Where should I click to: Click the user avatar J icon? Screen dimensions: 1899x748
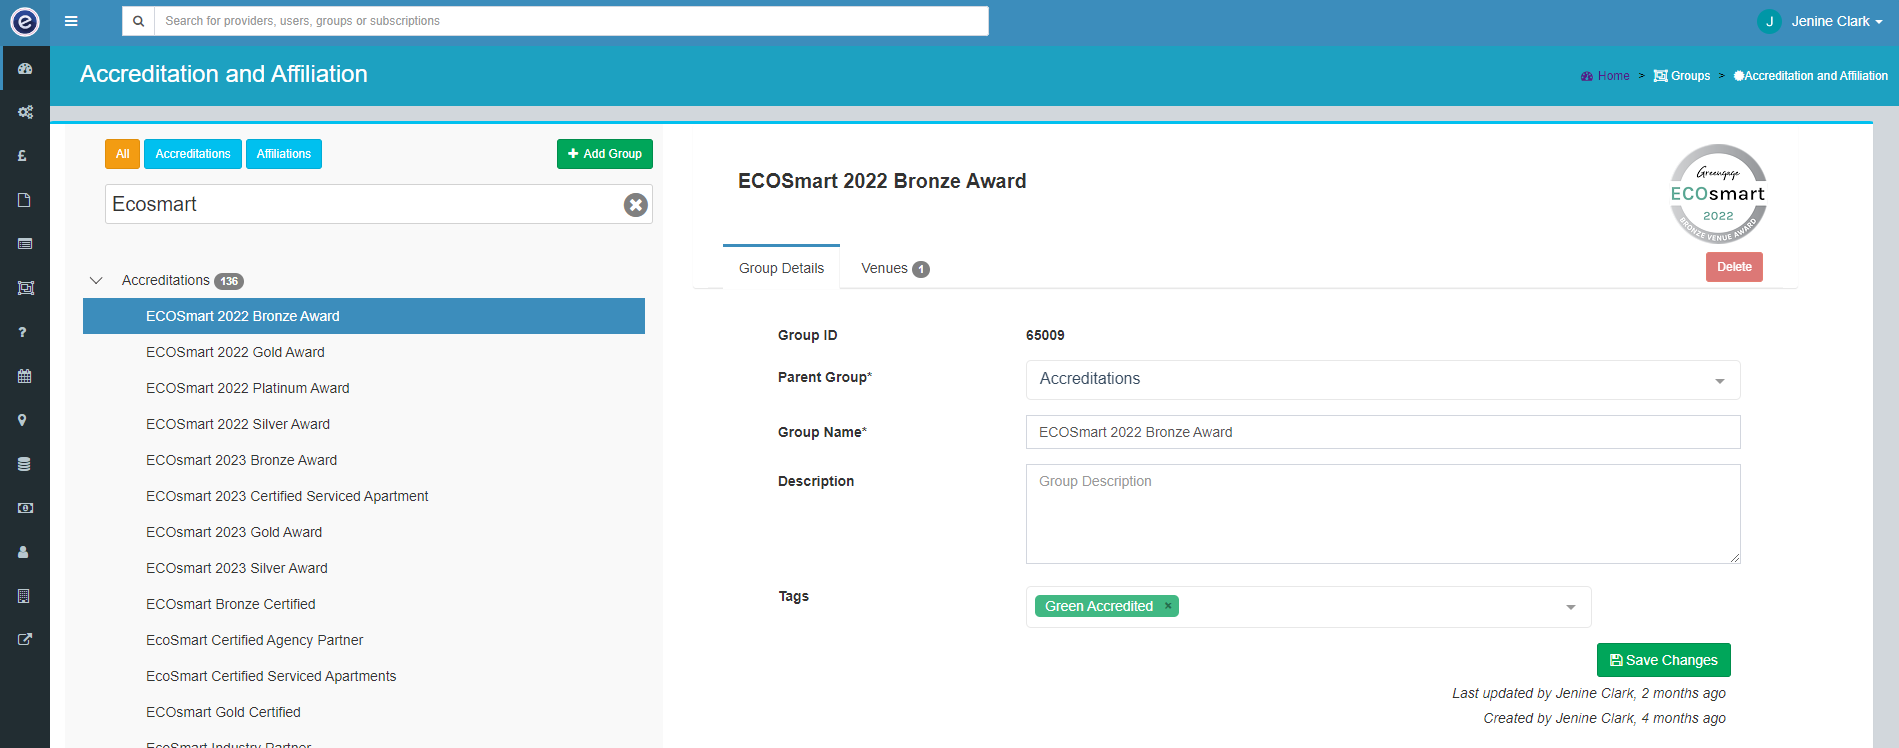click(1769, 21)
